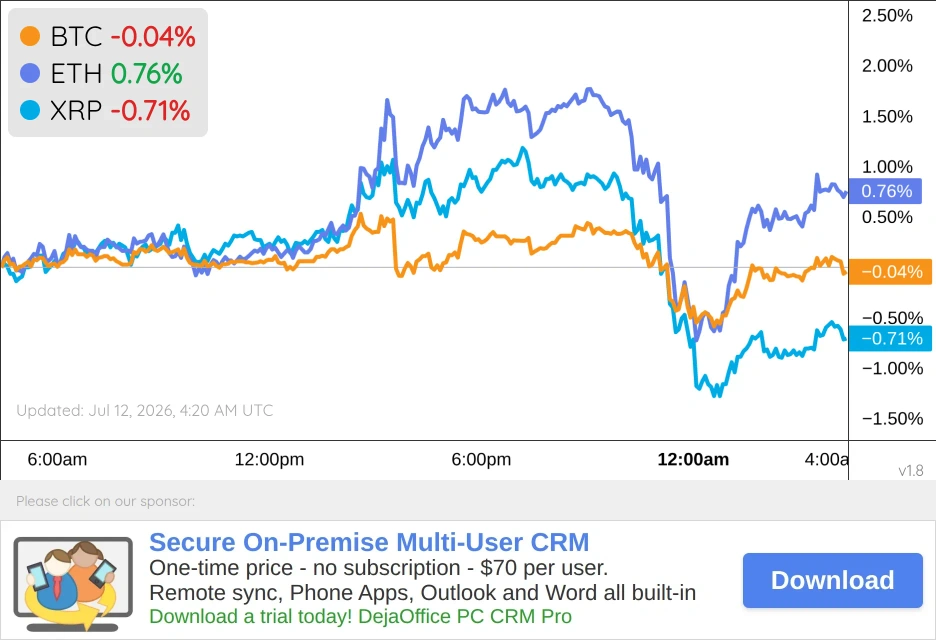Click the 0.76% ETH value tag
The width and height of the screenshot is (936, 640).
coord(886,191)
